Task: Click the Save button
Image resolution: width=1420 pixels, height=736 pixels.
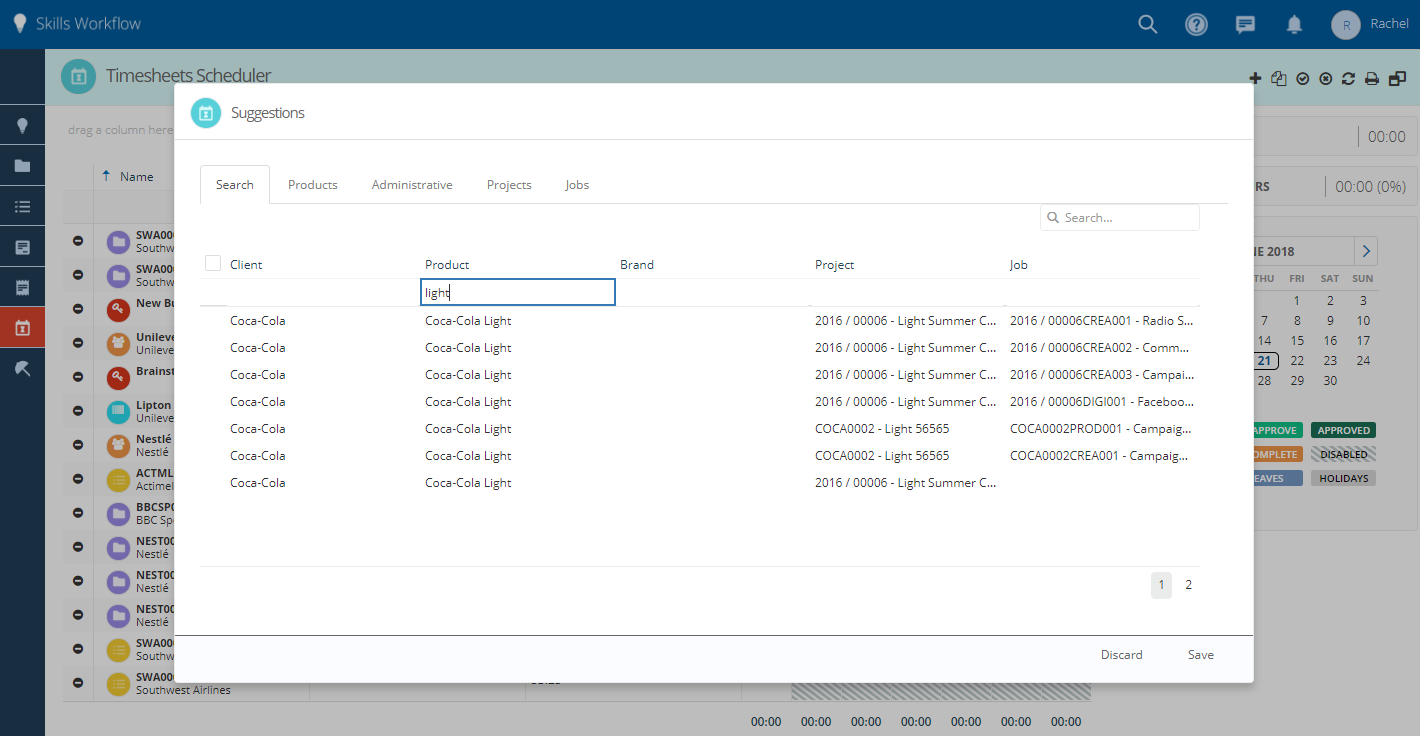Action: coord(1201,655)
